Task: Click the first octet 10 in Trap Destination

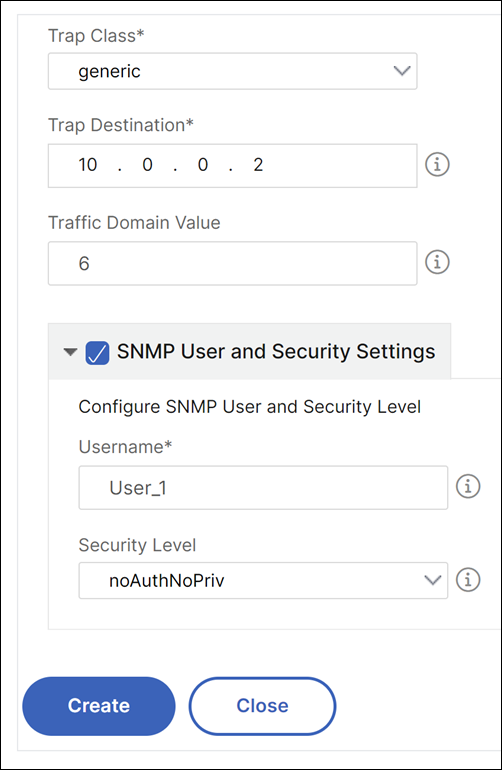Action: tap(88, 165)
